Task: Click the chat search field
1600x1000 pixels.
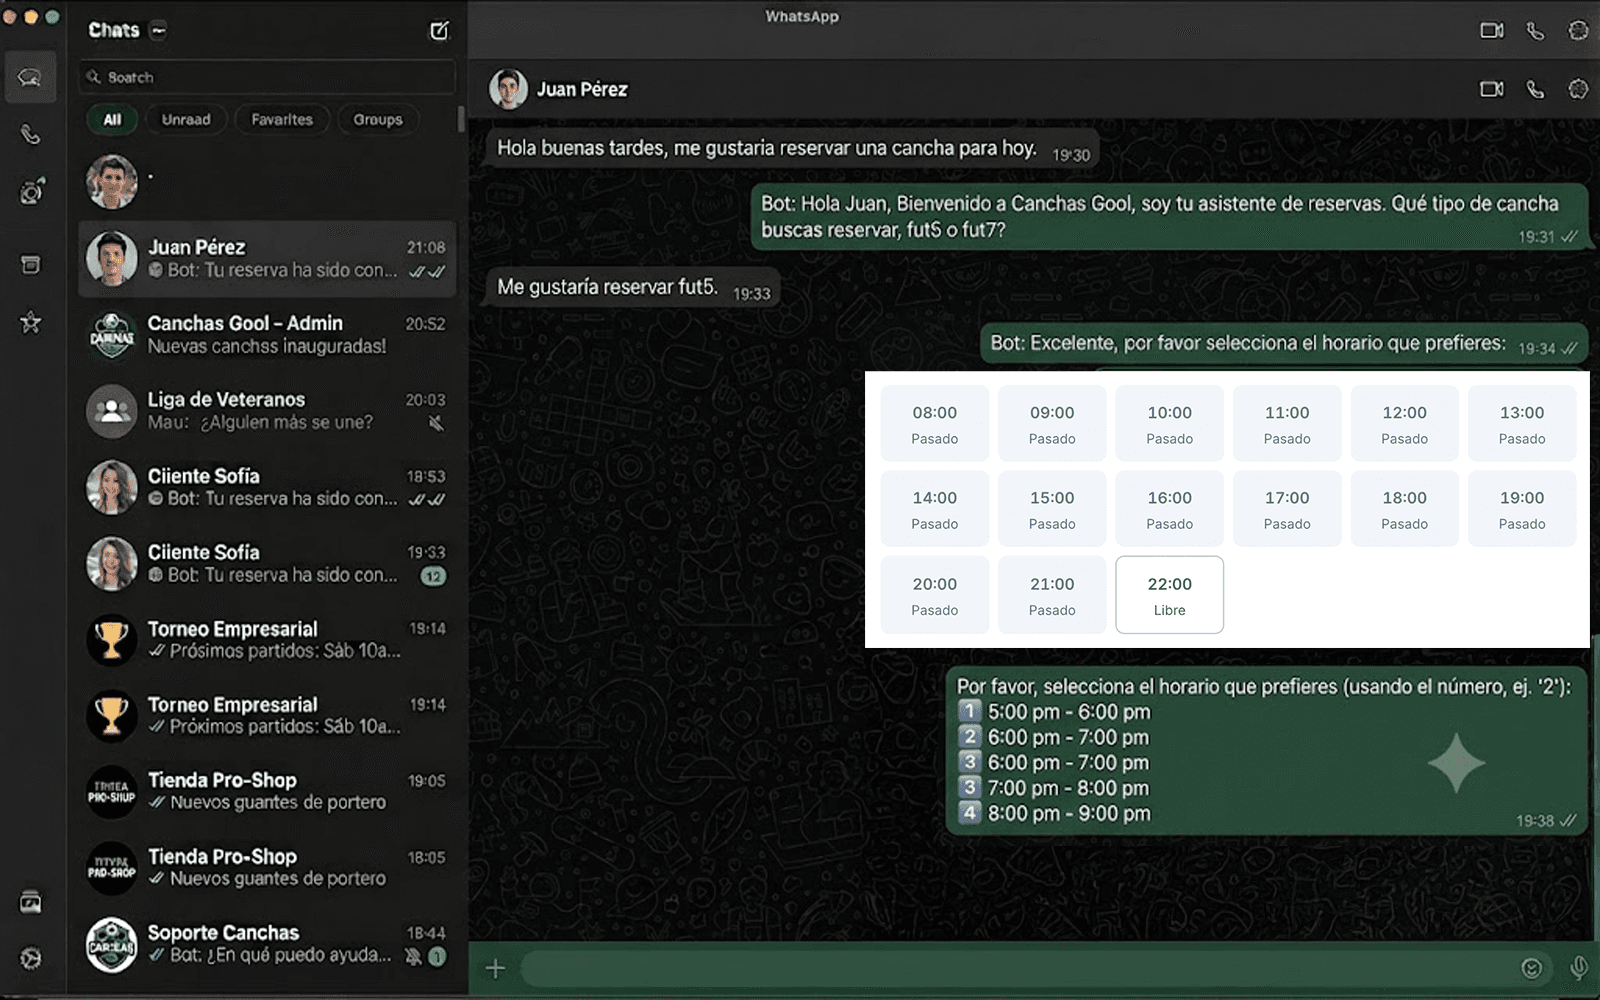Action: coord(267,77)
